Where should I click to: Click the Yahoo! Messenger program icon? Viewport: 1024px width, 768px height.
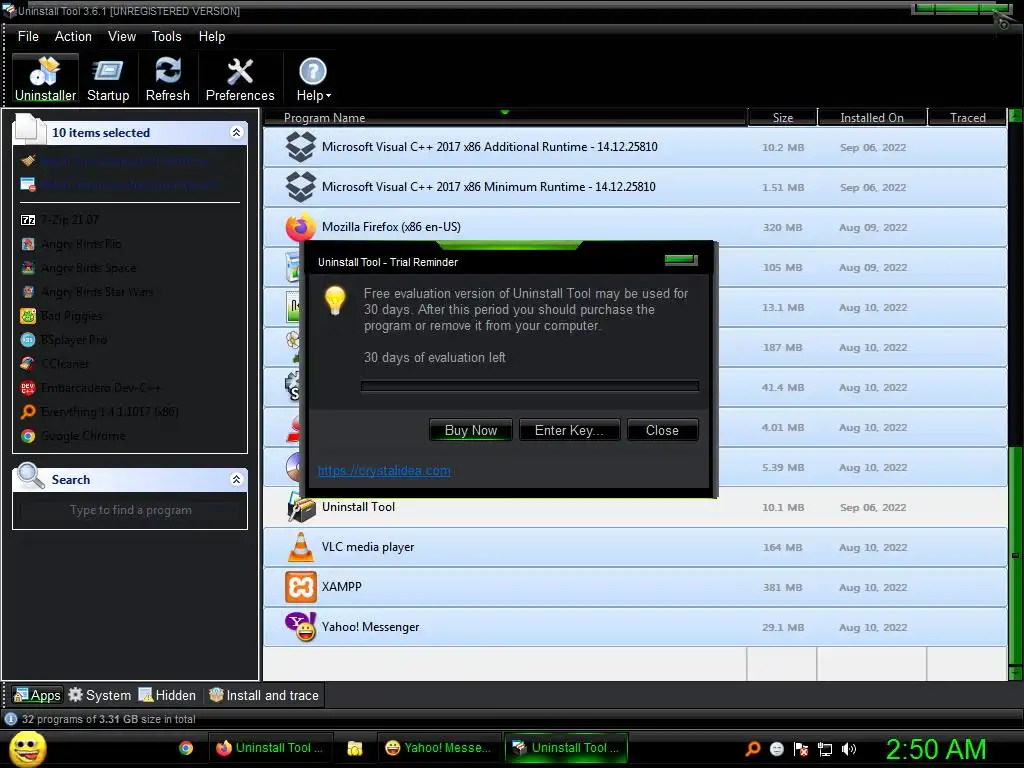[x=300, y=627]
